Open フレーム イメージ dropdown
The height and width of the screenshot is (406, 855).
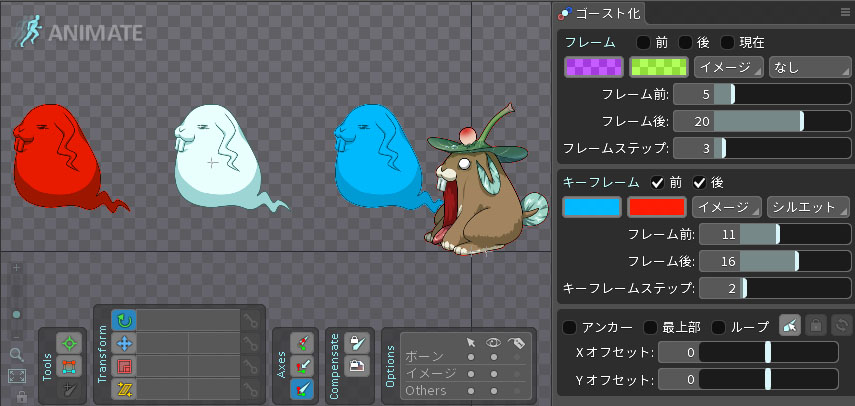point(728,68)
